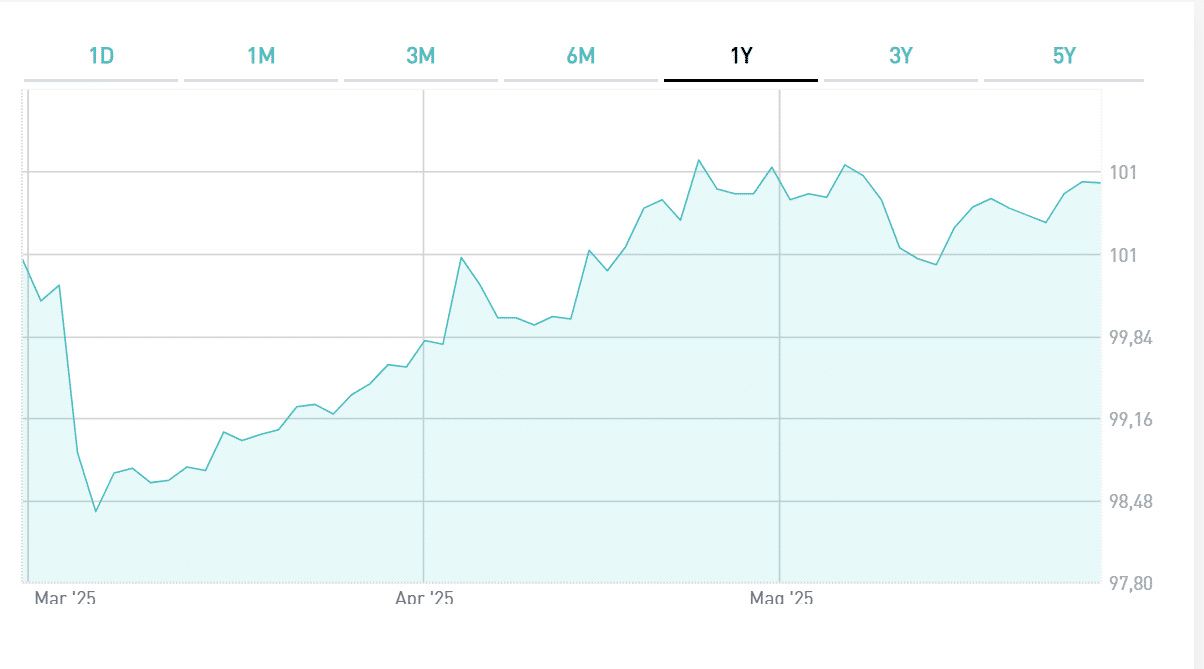The height and width of the screenshot is (669, 1204).
Task: Click the 98,48 price axis label
Action: point(1131,501)
